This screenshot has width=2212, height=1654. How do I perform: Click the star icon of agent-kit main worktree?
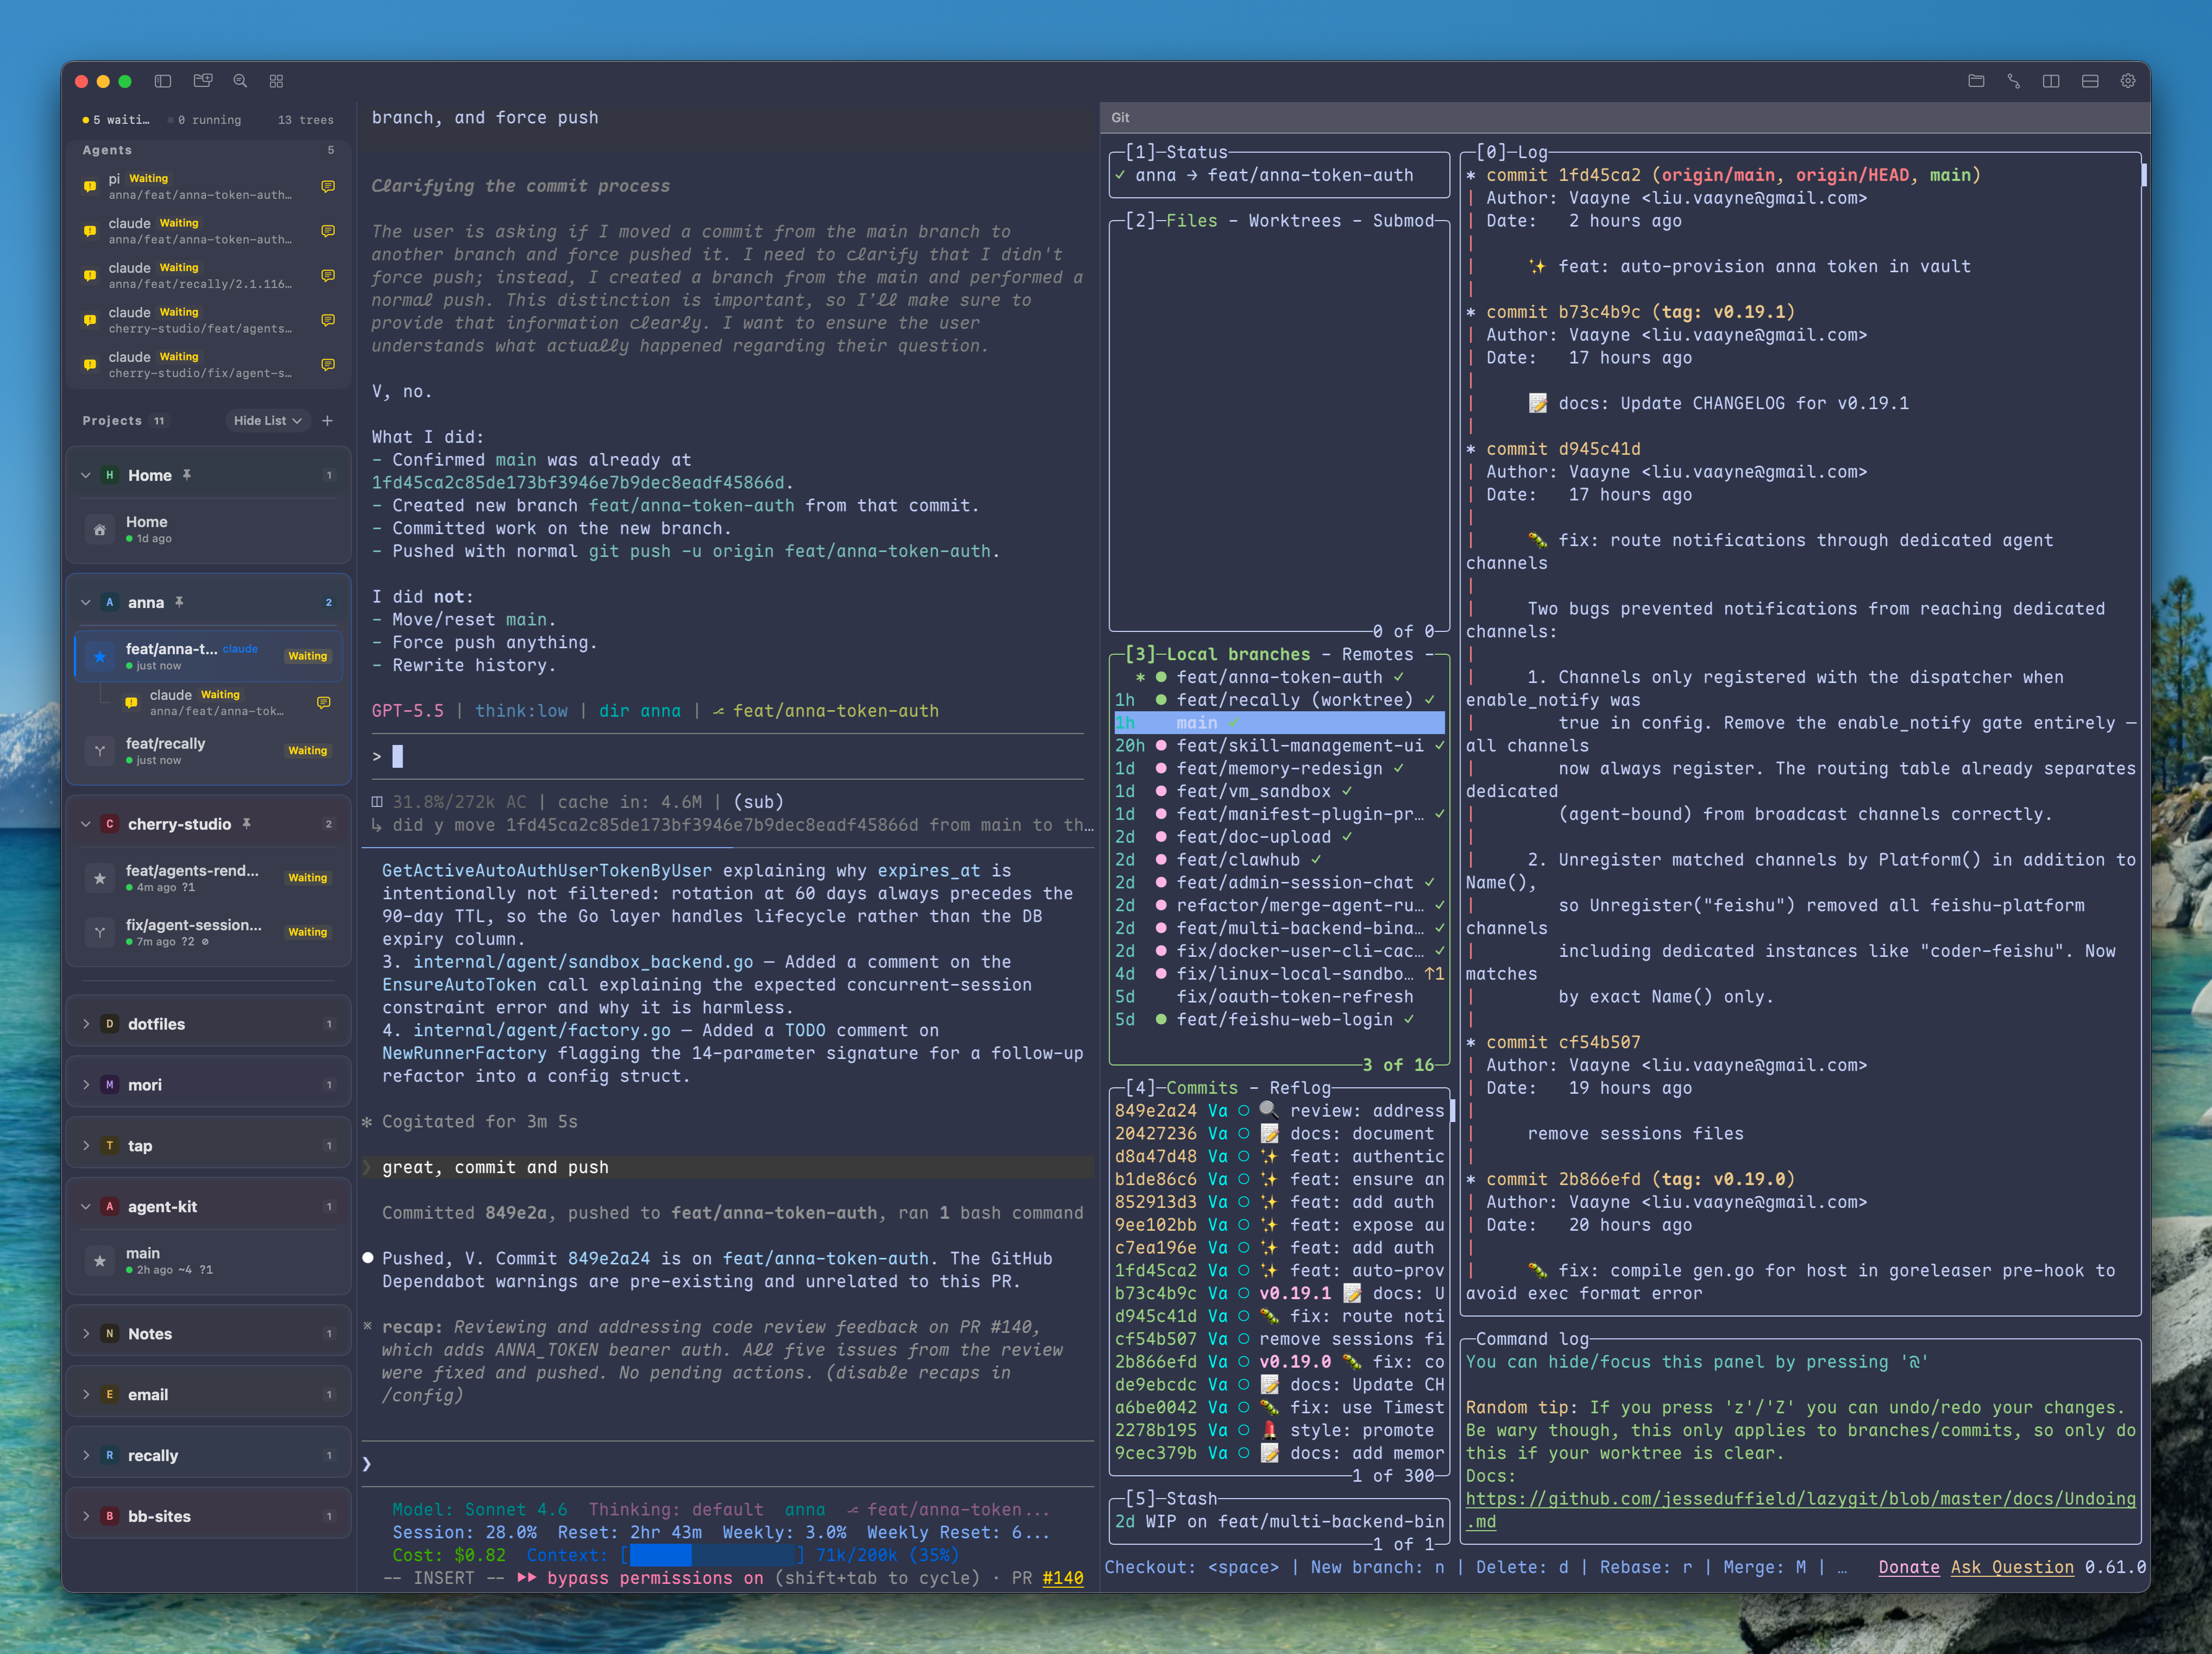[100, 1260]
